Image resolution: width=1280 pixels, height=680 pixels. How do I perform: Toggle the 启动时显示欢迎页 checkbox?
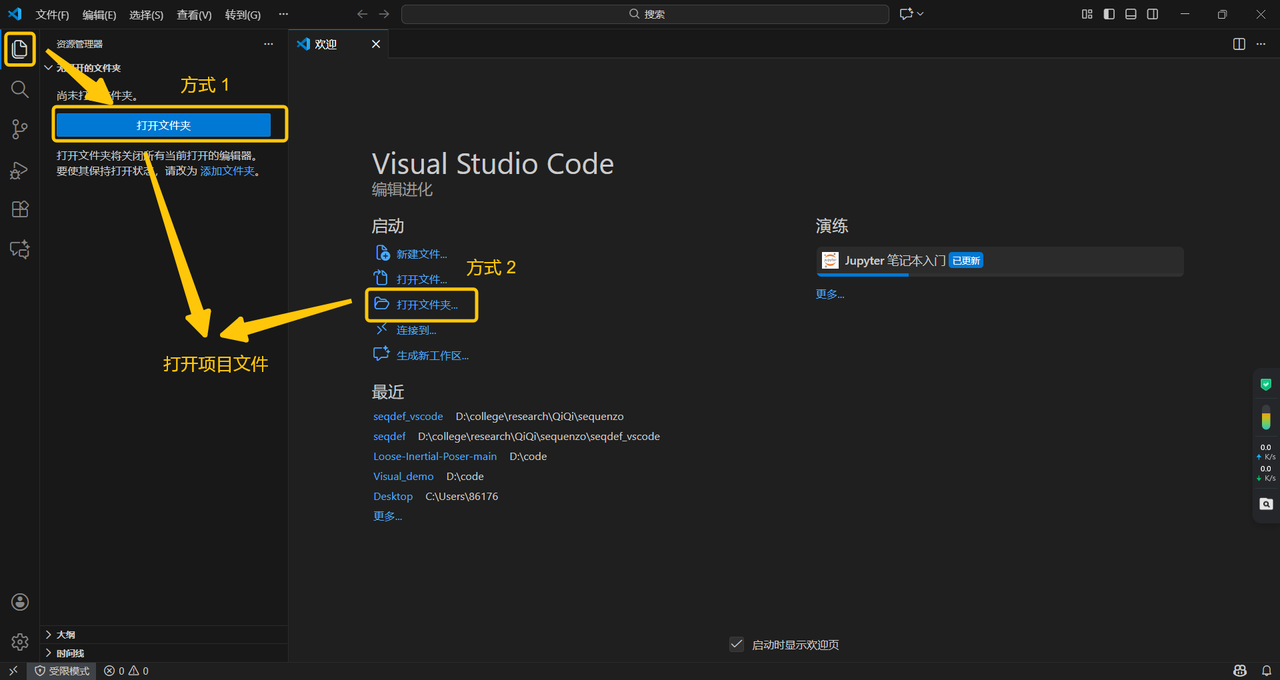pyautogui.click(x=737, y=644)
